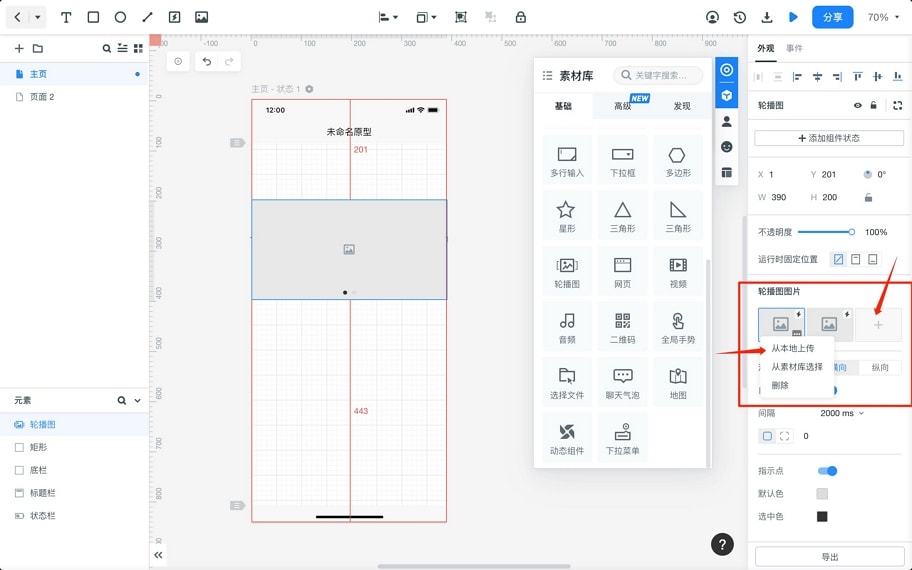The height and width of the screenshot is (570, 912).
Task: Click the undo arrow on canvas
Action: (206, 62)
